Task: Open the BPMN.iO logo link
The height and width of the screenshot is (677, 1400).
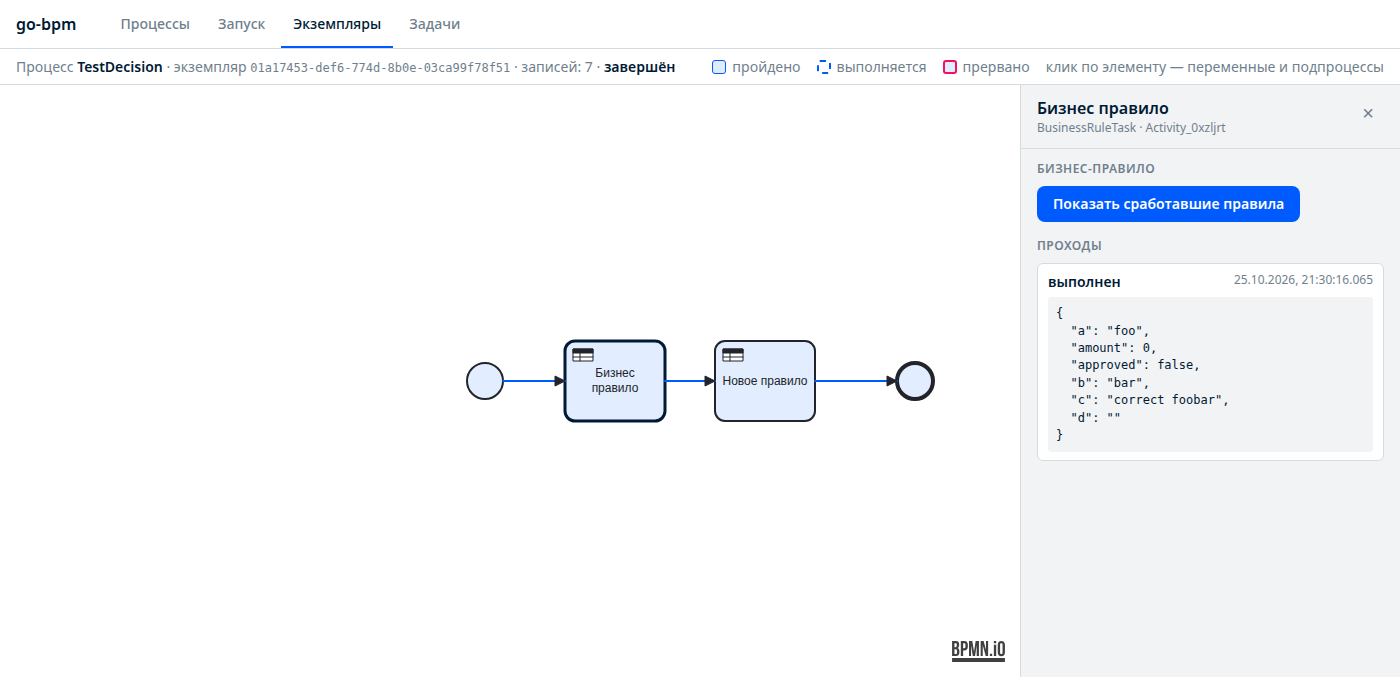Action: tap(978, 651)
